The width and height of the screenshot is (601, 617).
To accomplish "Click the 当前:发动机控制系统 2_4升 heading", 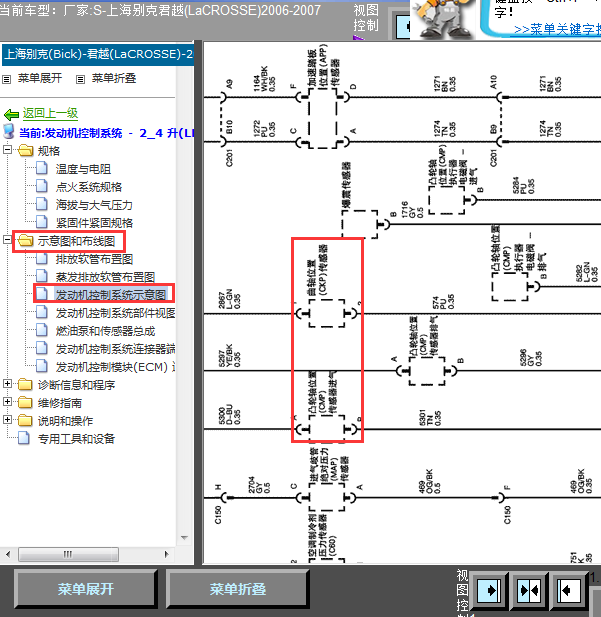I will click(106, 133).
